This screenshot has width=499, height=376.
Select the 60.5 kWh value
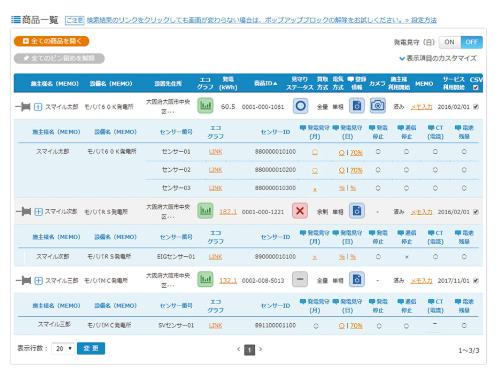point(228,107)
